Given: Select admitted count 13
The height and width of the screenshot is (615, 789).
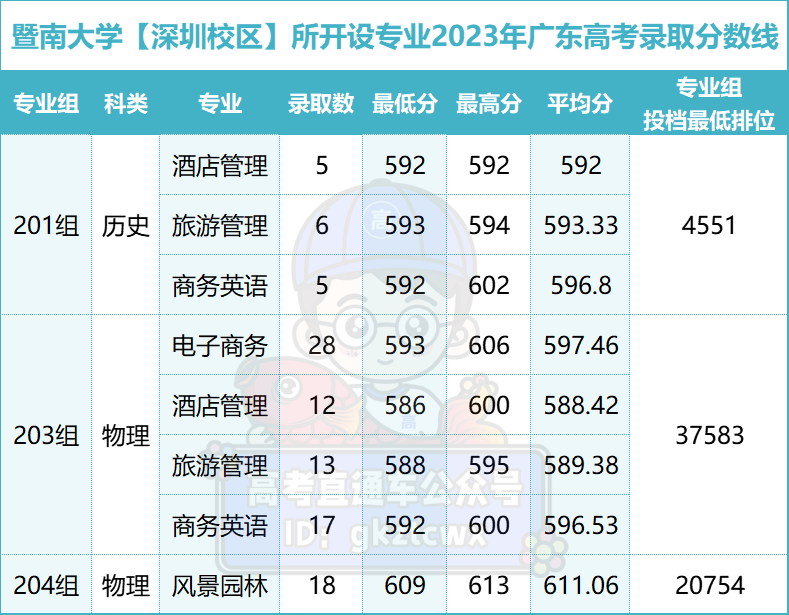Looking at the screenshot, I should pos(322,465).
